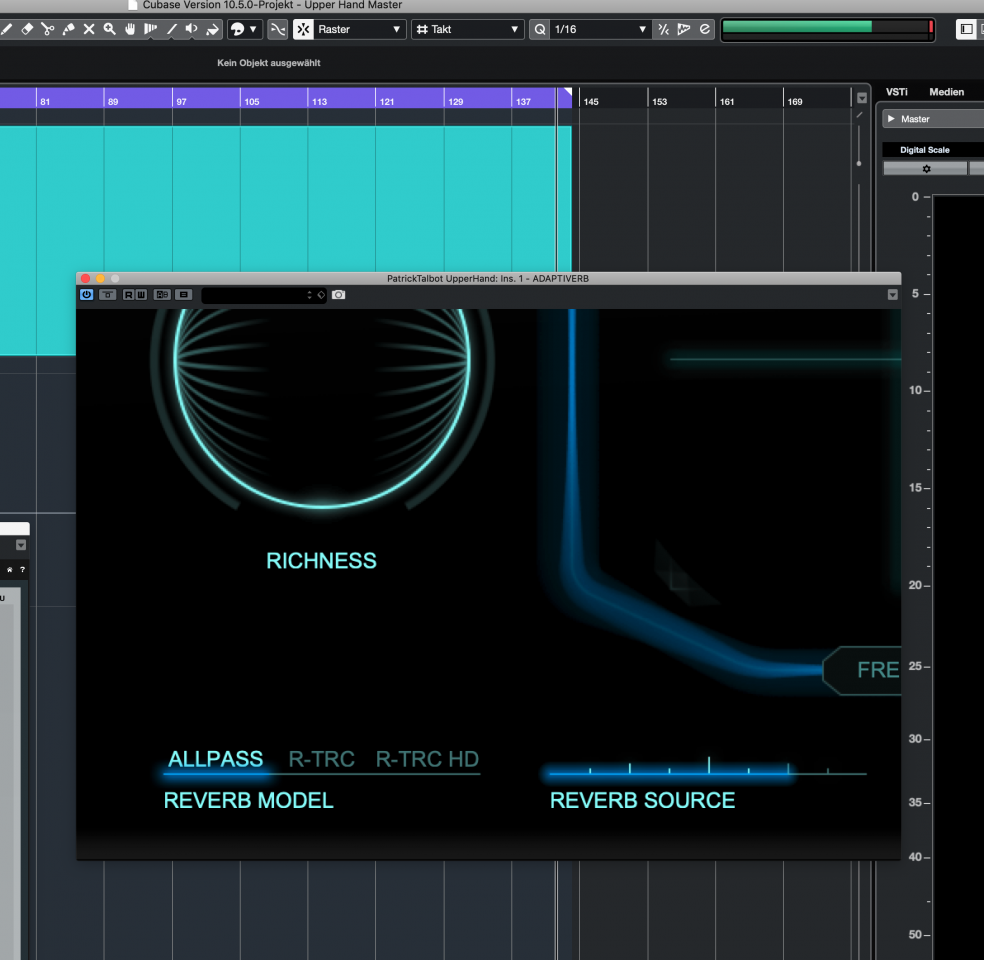984x960 pixels.
Task: Click the pencil icon below ruler menu
Action: tap(859, 115)
